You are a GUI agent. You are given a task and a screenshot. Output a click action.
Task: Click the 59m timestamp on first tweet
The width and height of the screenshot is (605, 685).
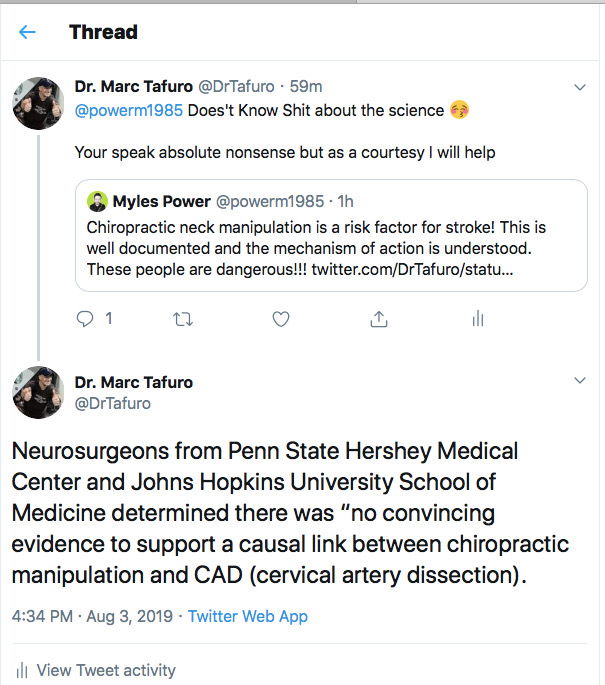click(x=304, y=87)
